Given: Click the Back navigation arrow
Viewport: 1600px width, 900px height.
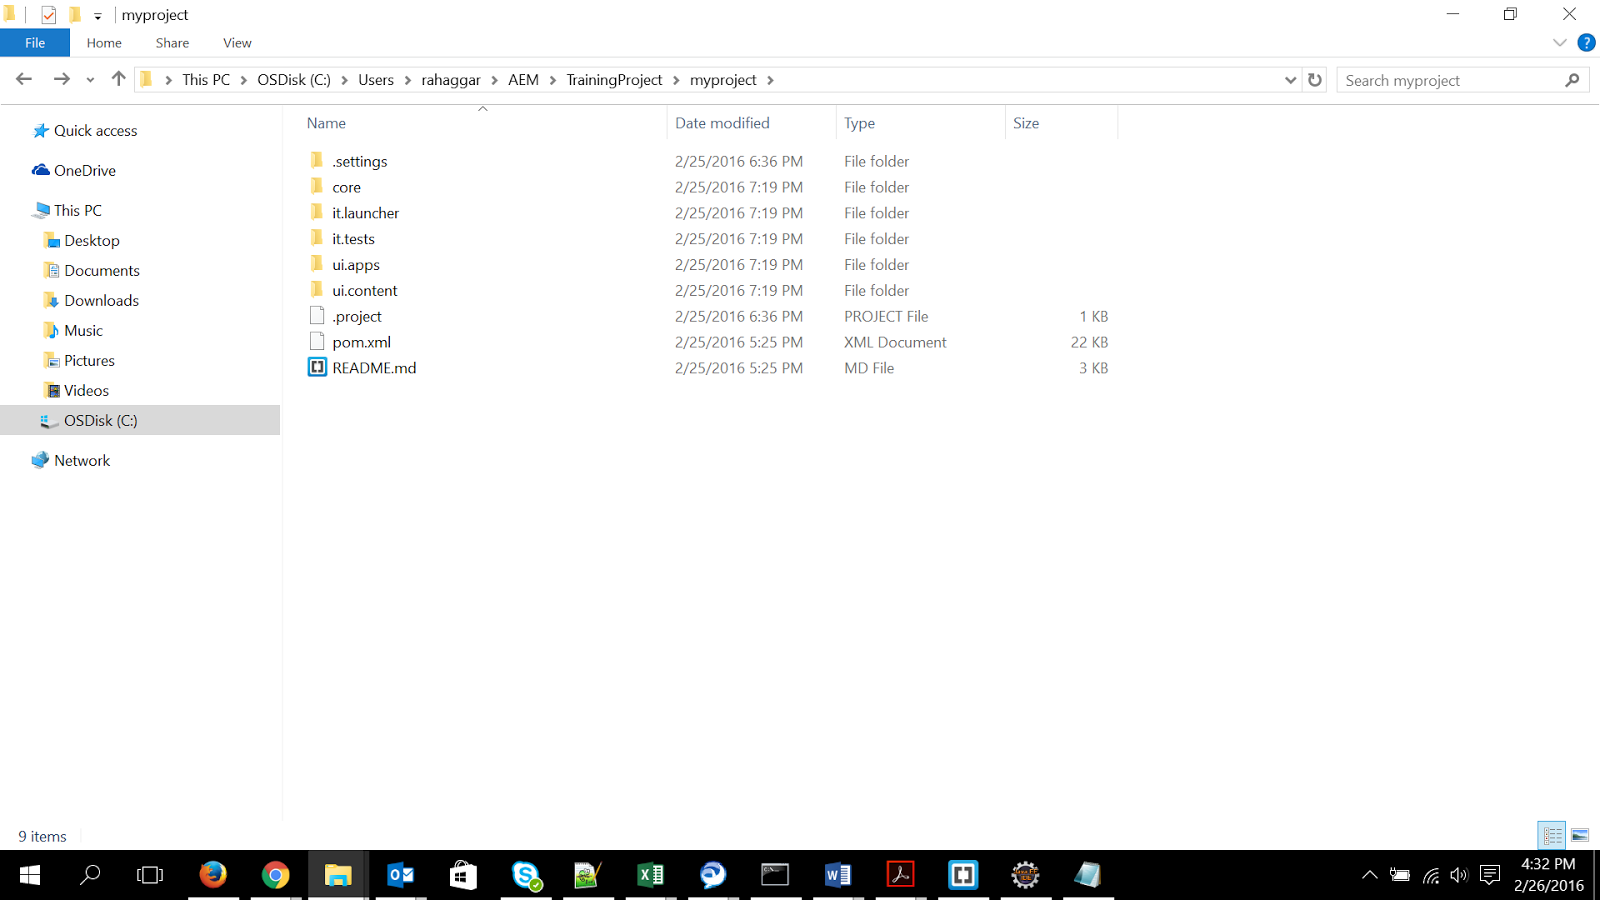Looking at the screenshot, I should [x=24, y=79].
